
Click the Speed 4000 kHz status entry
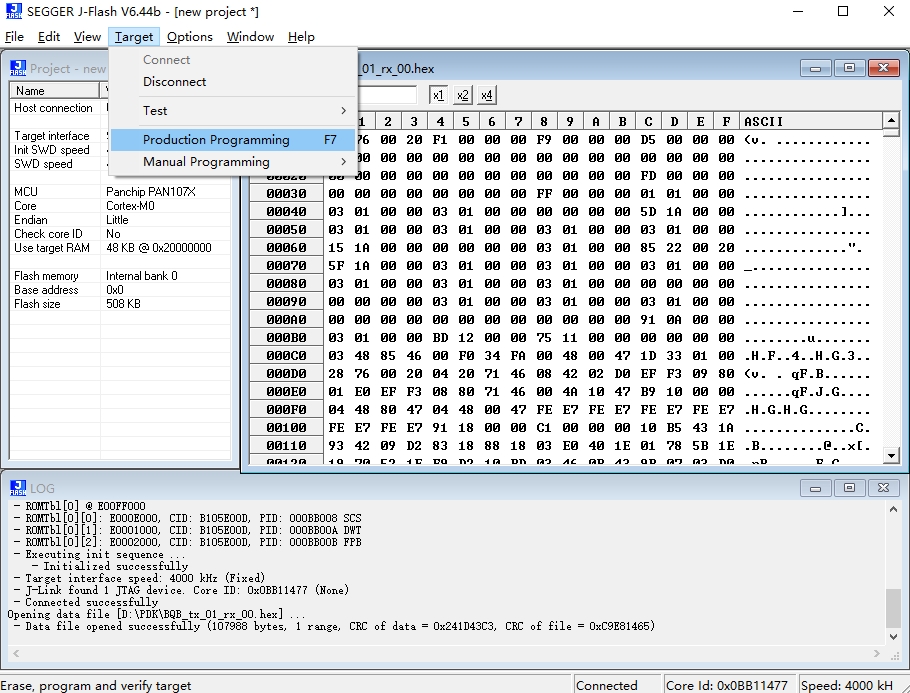point(853,685)
